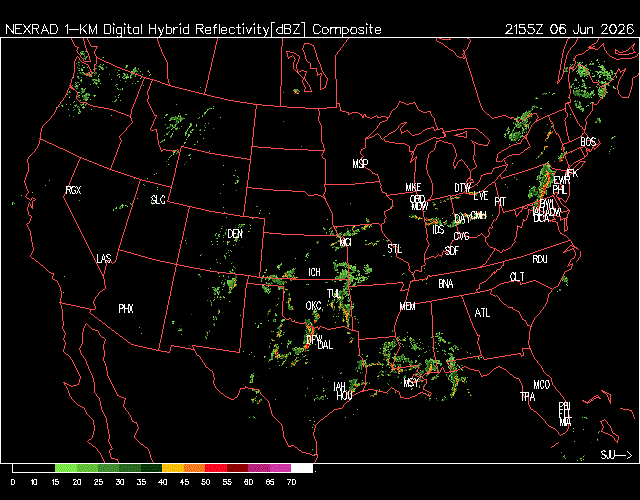Click the MKE airport label

(413, 187)
